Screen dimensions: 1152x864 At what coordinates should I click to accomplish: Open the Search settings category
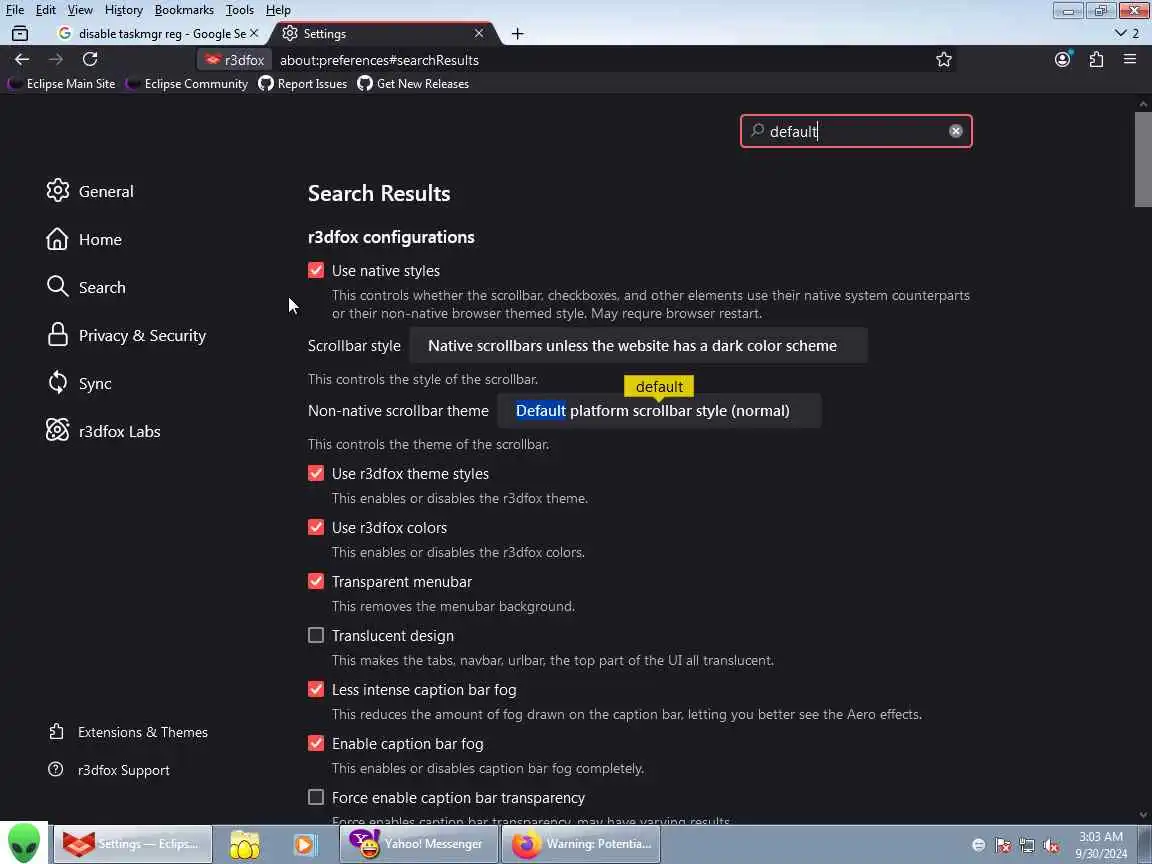tap(86, 287)
